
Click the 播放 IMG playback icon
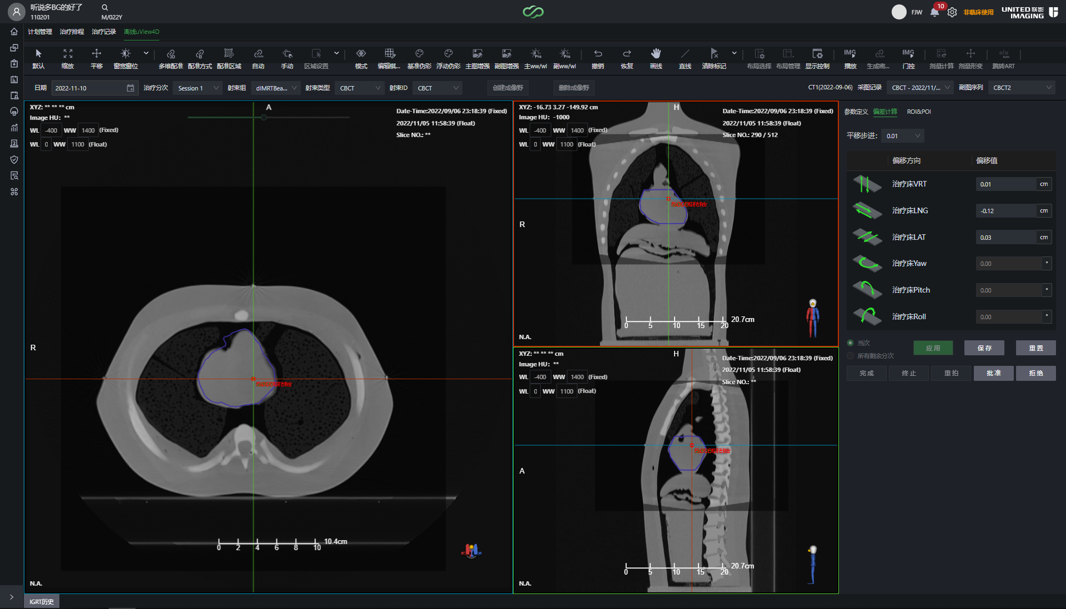point(850,54)
